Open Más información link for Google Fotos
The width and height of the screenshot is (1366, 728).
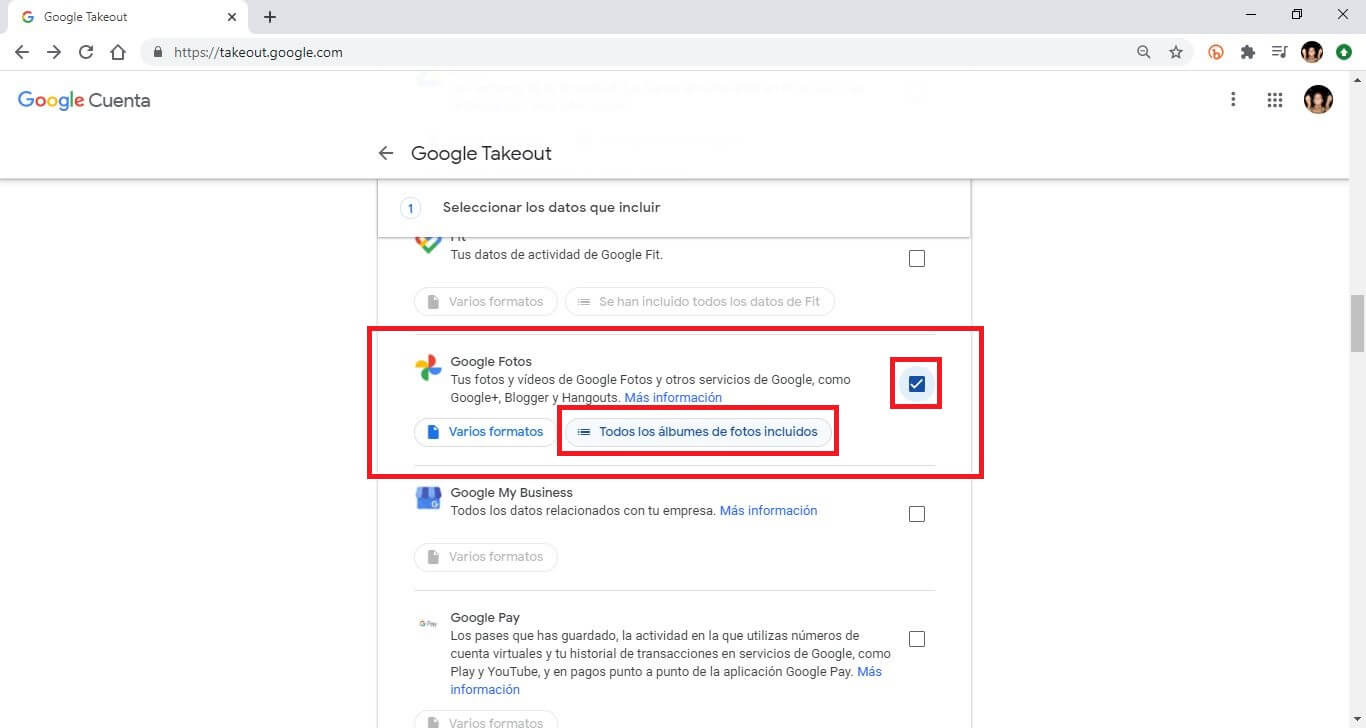point(673,398)
